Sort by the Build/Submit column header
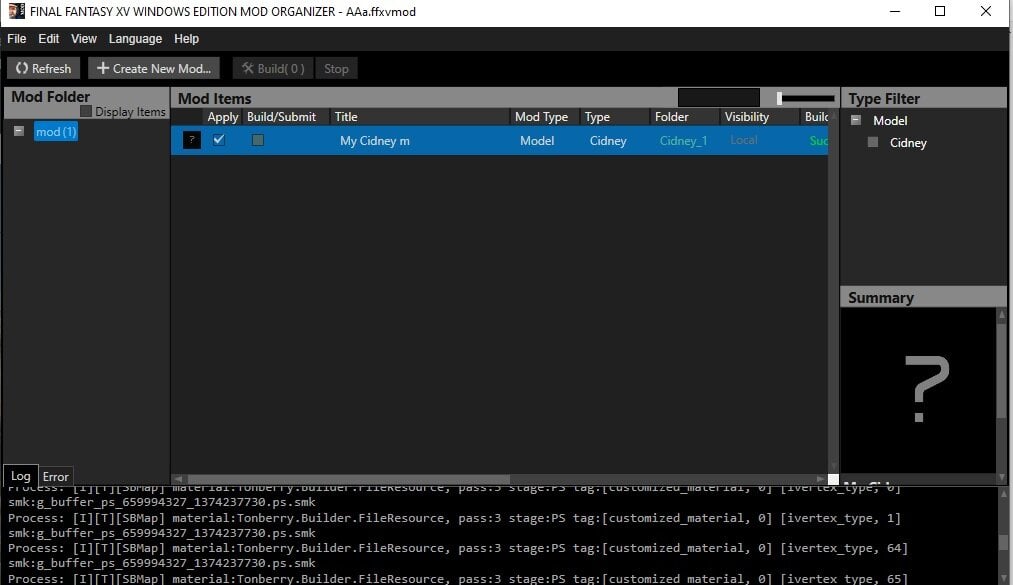 [x=286, y=117]
